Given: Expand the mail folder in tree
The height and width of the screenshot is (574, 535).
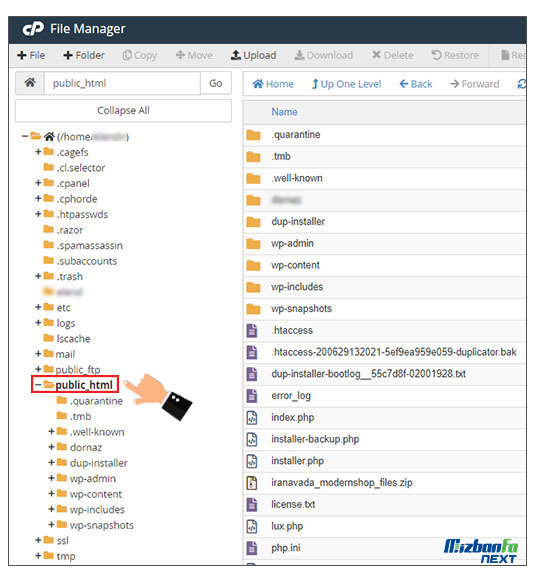Looking at the screenshot, I should (38, 354).
